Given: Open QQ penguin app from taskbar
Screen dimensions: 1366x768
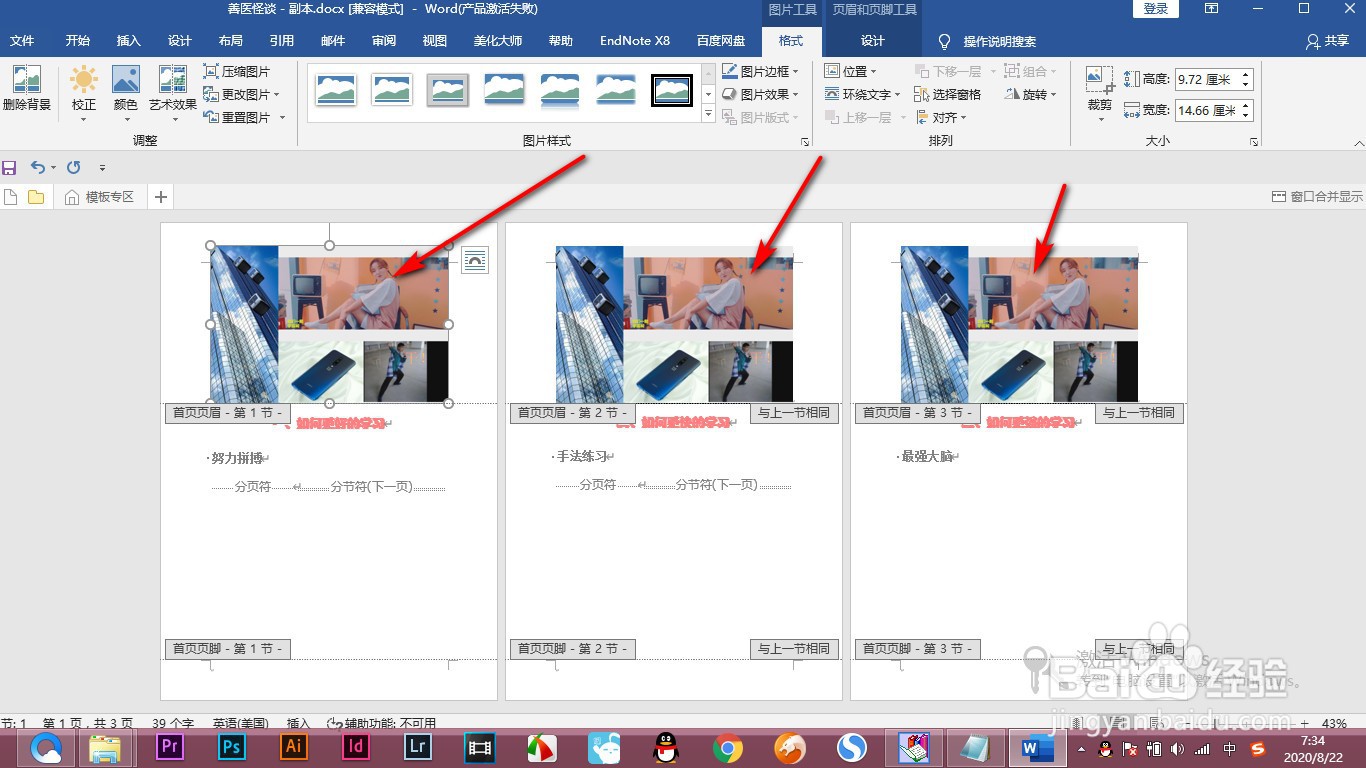Looking at the screenshot, I should [666, 748].
